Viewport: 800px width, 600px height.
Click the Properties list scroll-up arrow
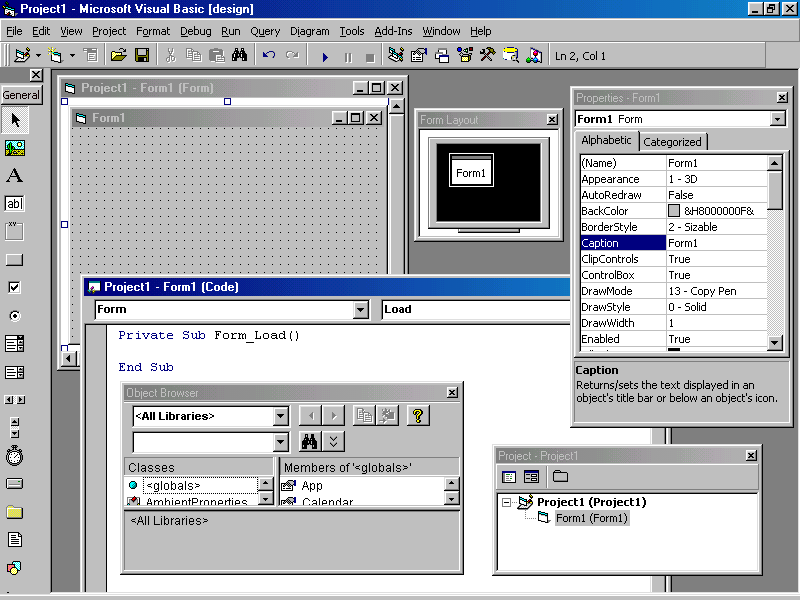click(774, 163)
